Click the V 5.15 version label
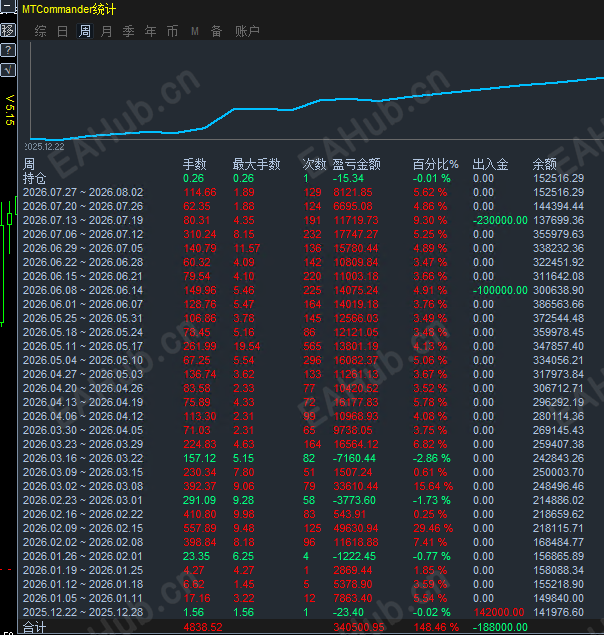The height and width of the screenshot is (635, 604). 10,110
